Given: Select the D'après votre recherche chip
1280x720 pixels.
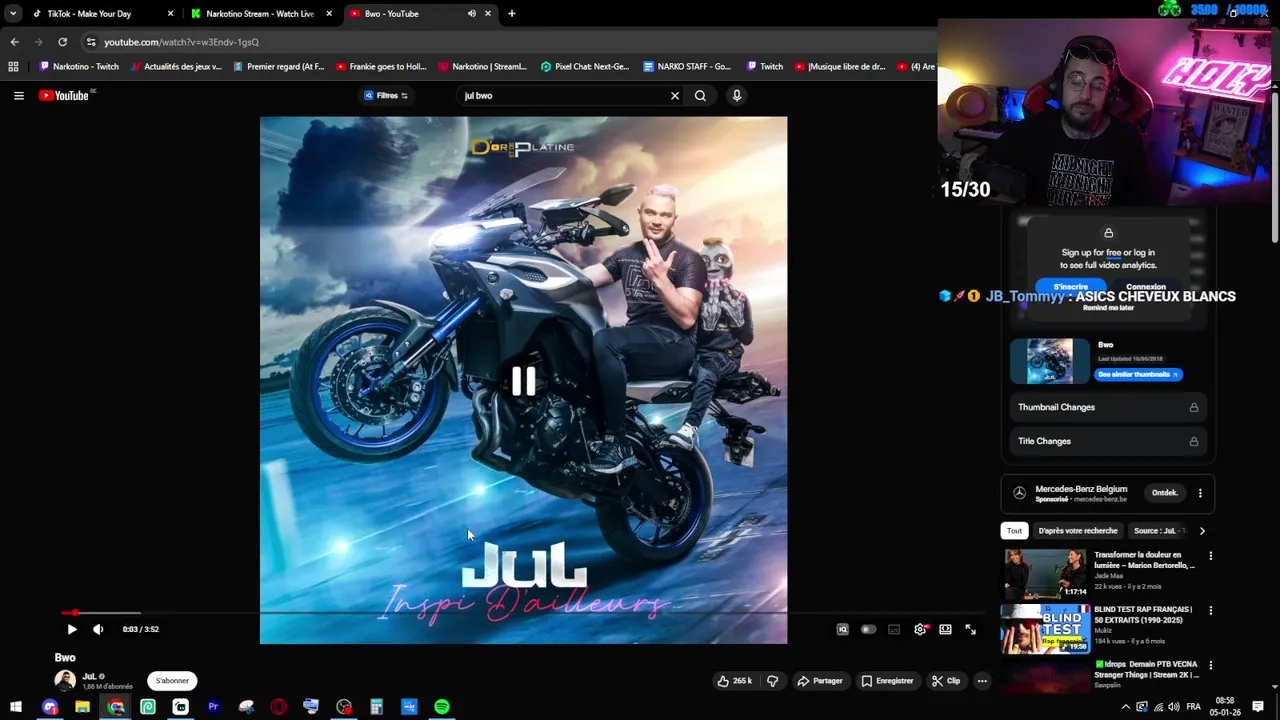Looking at the screenshot, I should coord(1078,531).
